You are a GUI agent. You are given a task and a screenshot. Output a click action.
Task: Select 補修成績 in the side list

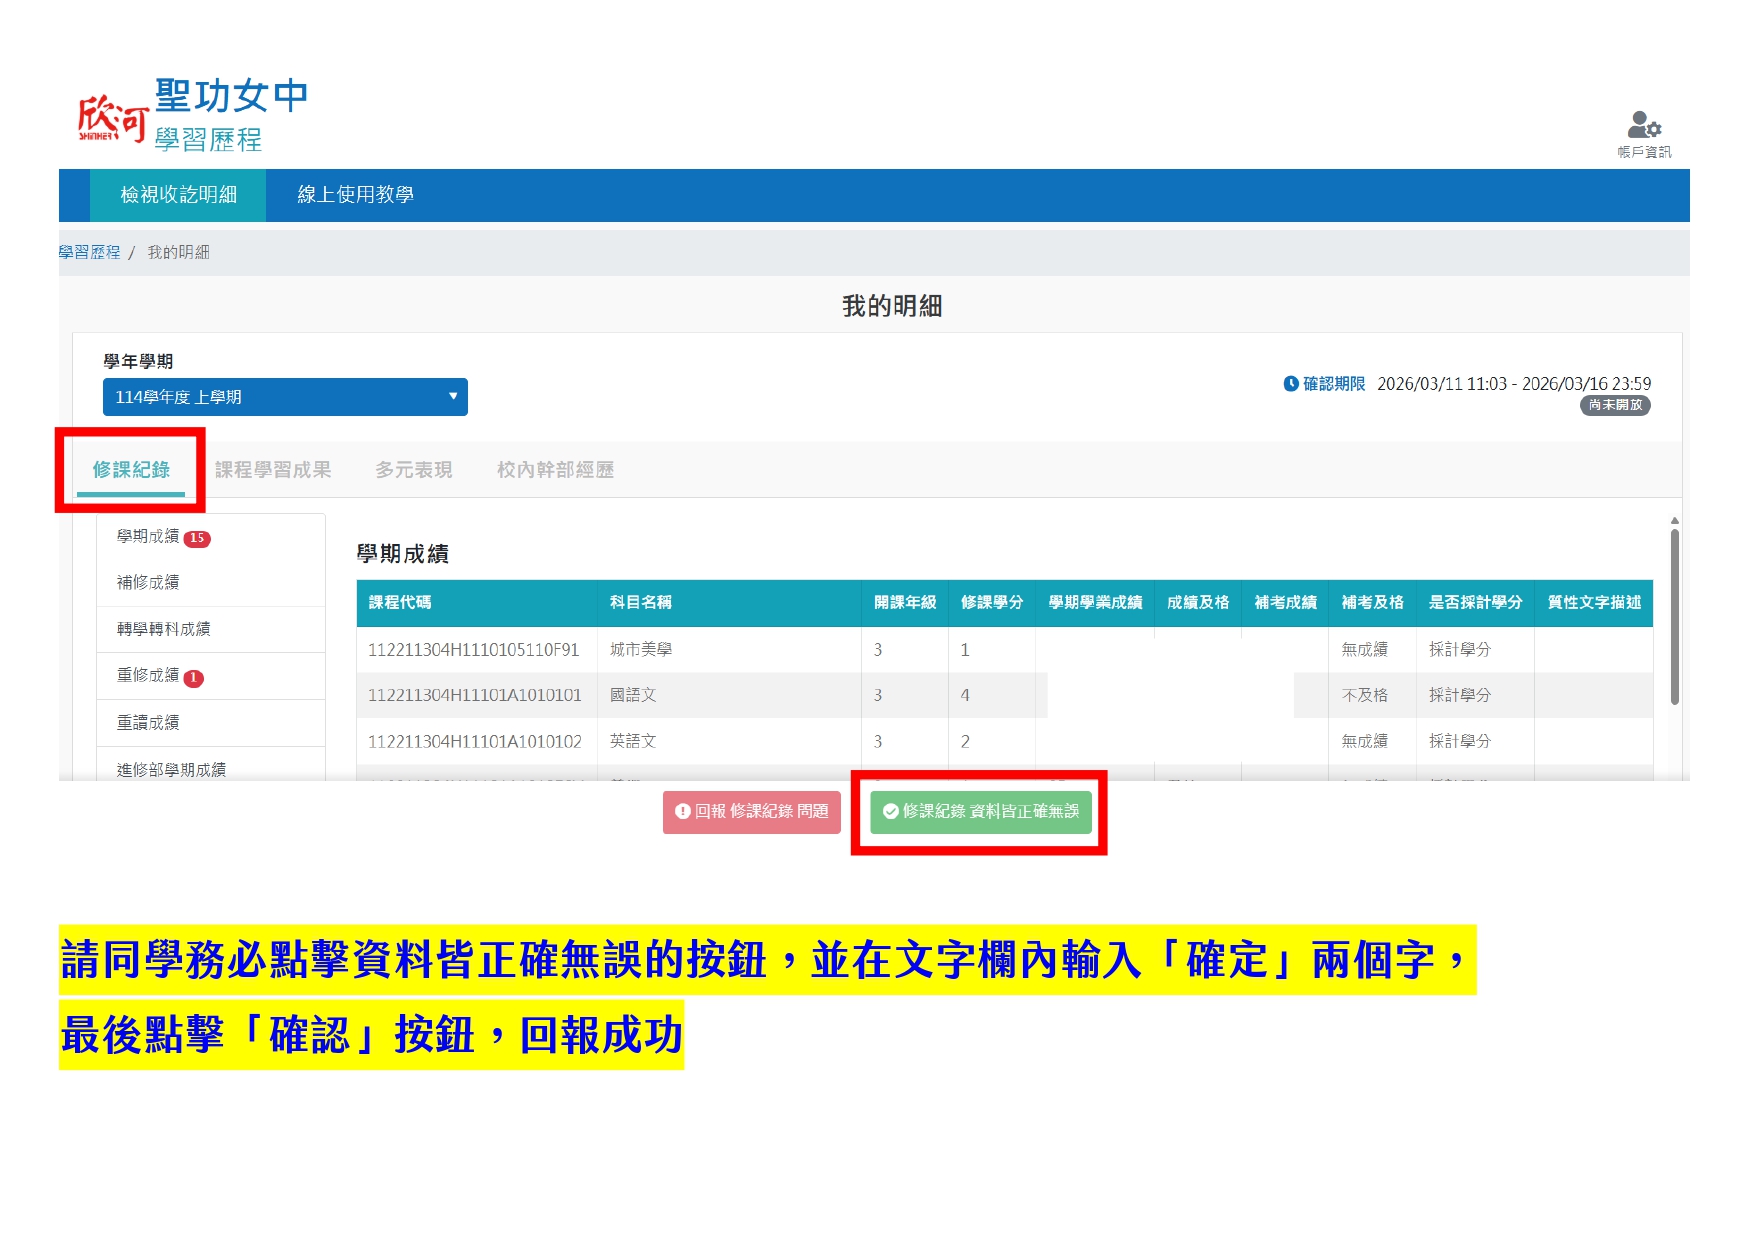pyautogui.click(x=148, y=583)
